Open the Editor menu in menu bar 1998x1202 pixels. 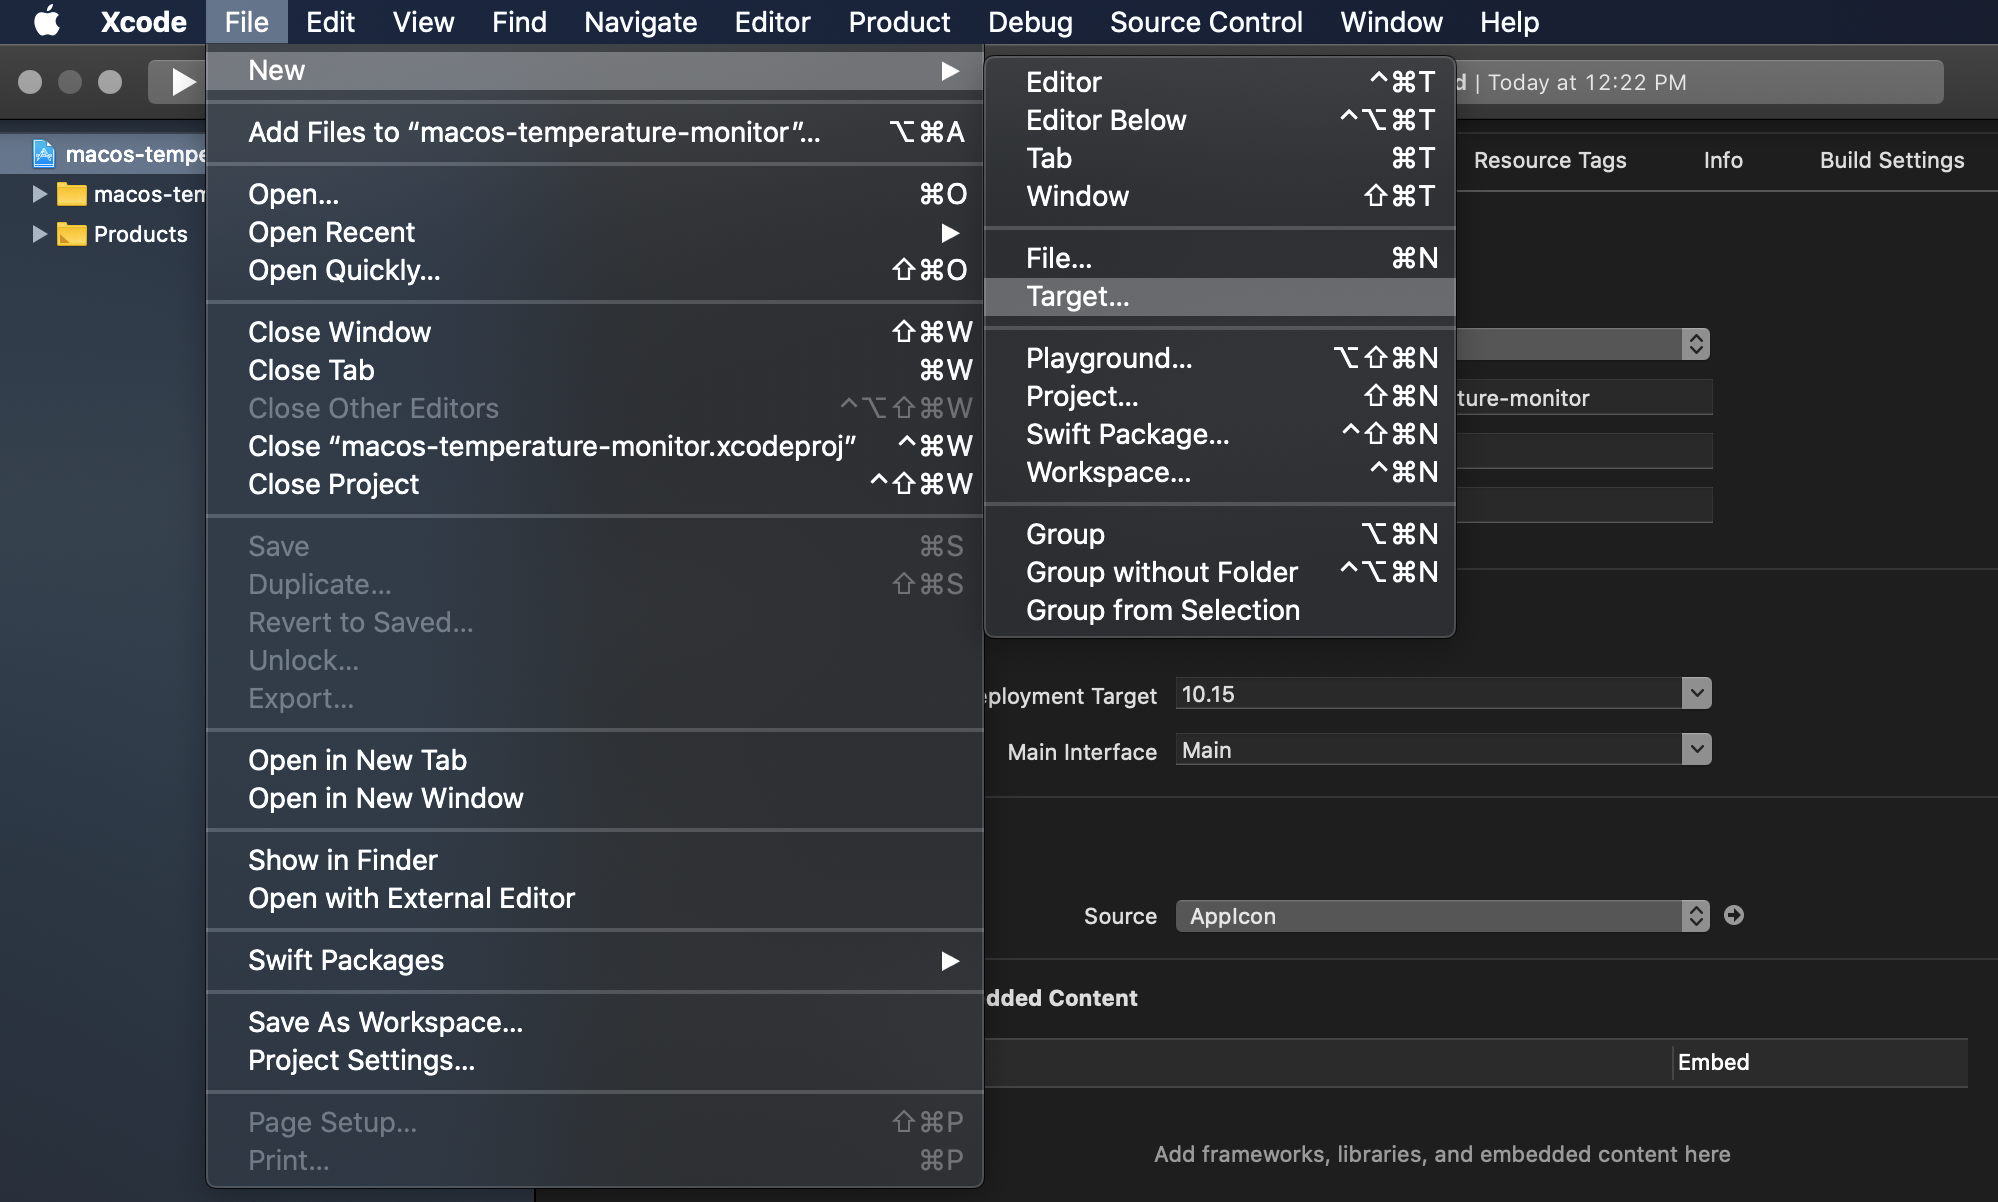pos(772,22)
